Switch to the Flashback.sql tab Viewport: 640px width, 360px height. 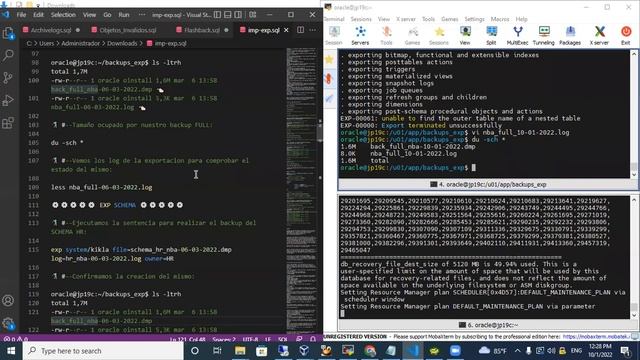(202, 30)
